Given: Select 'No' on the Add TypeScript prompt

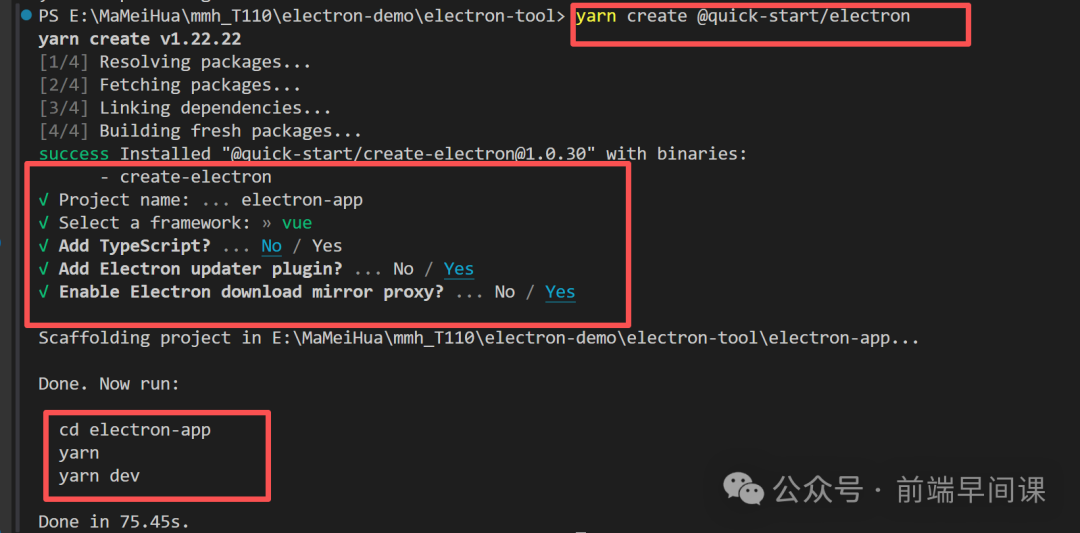Looking at the screenshot, I should point(271,246).
